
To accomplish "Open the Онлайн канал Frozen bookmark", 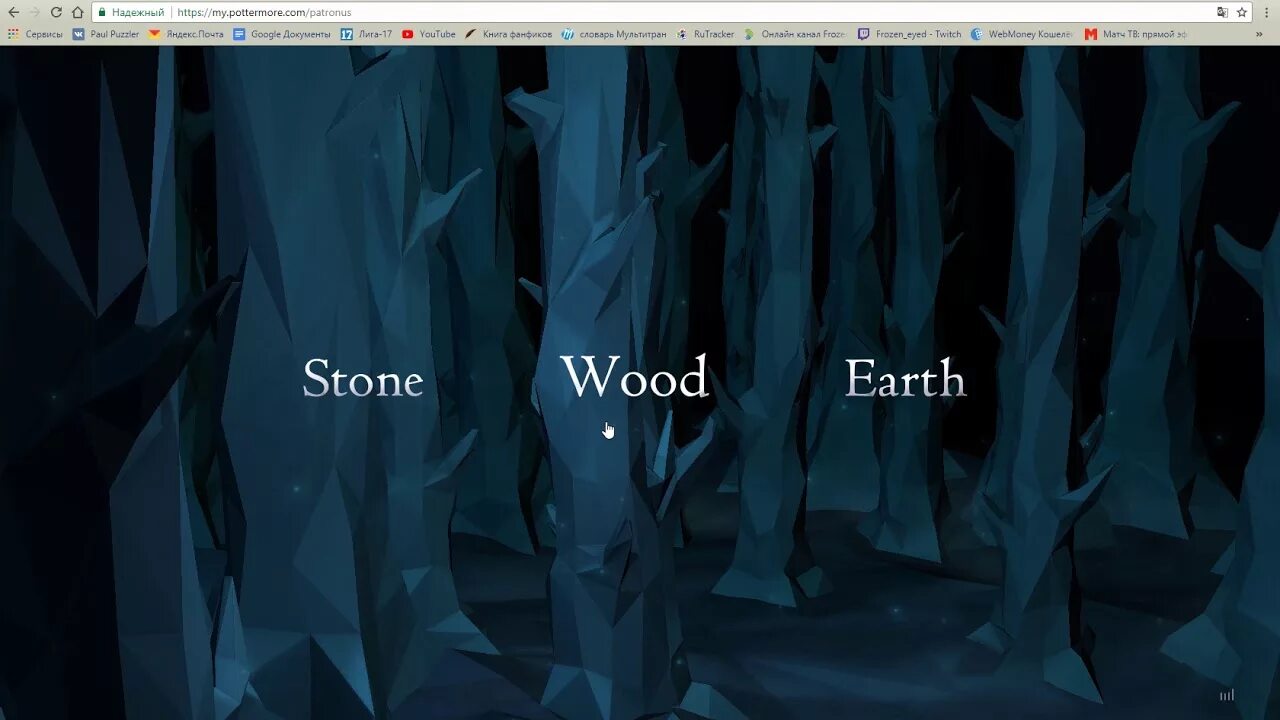I will [794, 34].
